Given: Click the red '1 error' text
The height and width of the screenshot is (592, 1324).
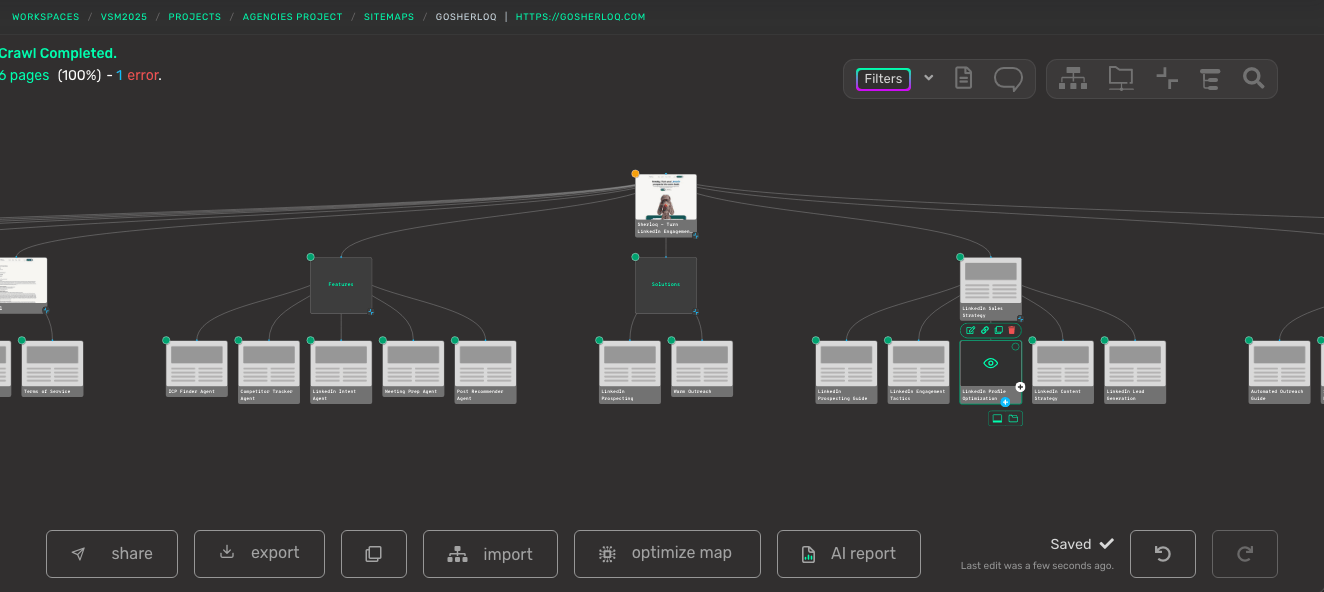Looking at the screenshot, I should [137, 75].
